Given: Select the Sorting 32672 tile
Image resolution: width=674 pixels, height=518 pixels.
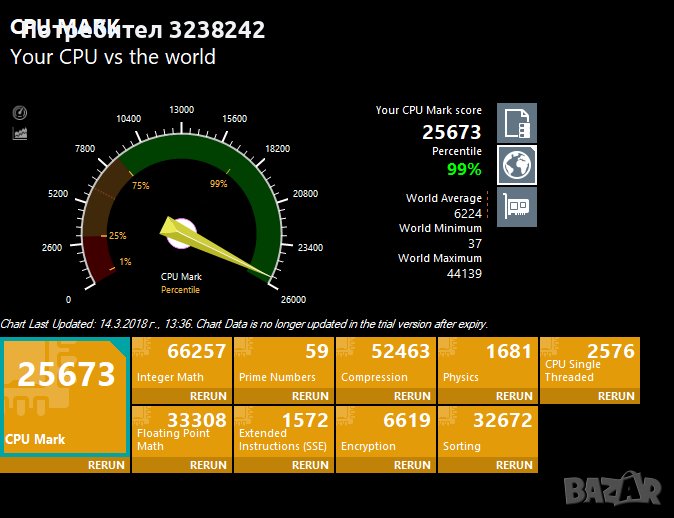Looking at the screenshot, I should [x=488, y=432].
